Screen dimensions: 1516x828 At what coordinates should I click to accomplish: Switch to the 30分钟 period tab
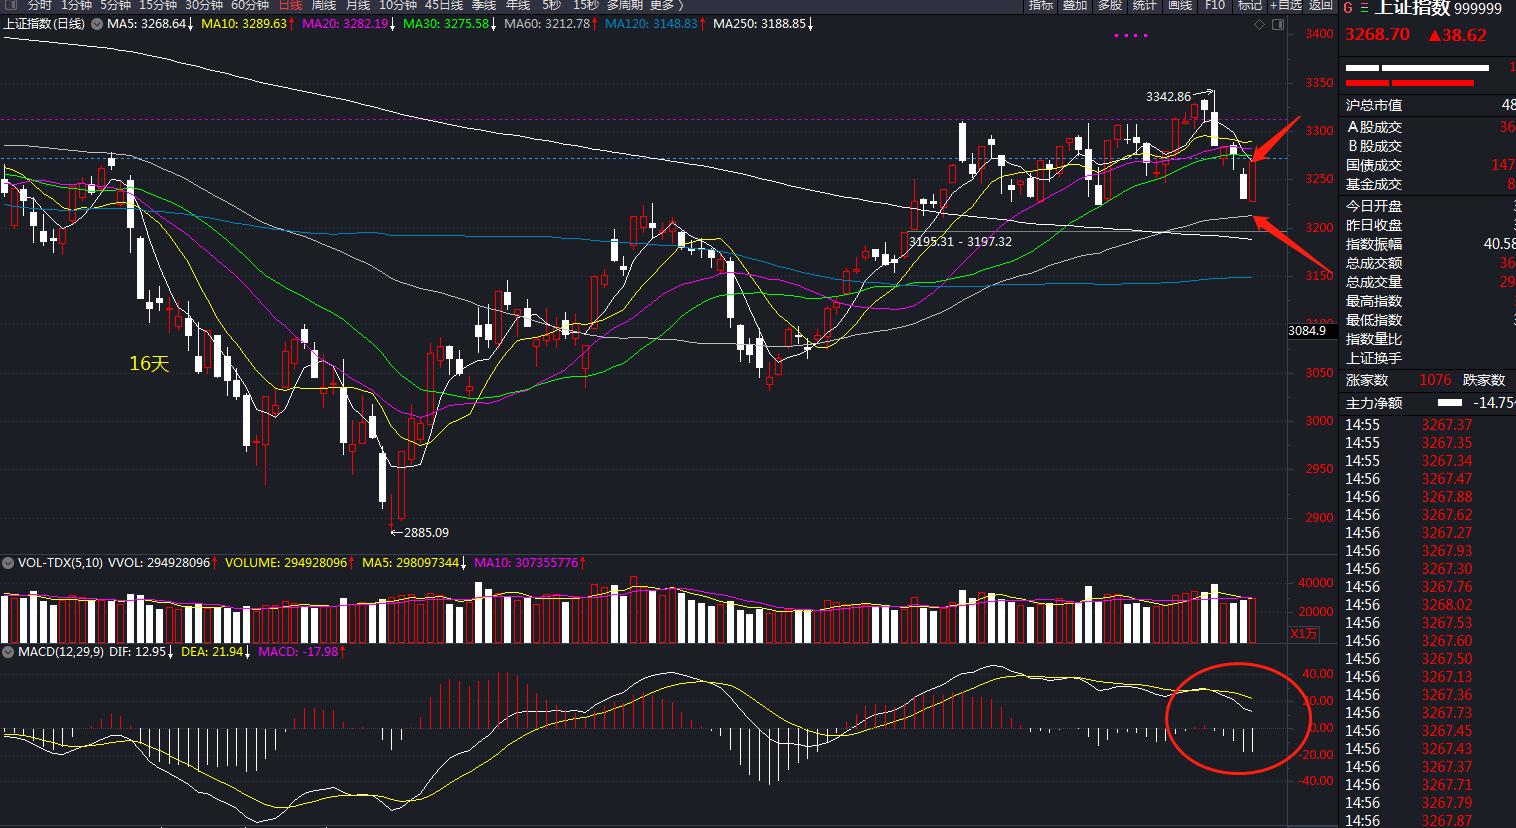(x=204, y=6)
